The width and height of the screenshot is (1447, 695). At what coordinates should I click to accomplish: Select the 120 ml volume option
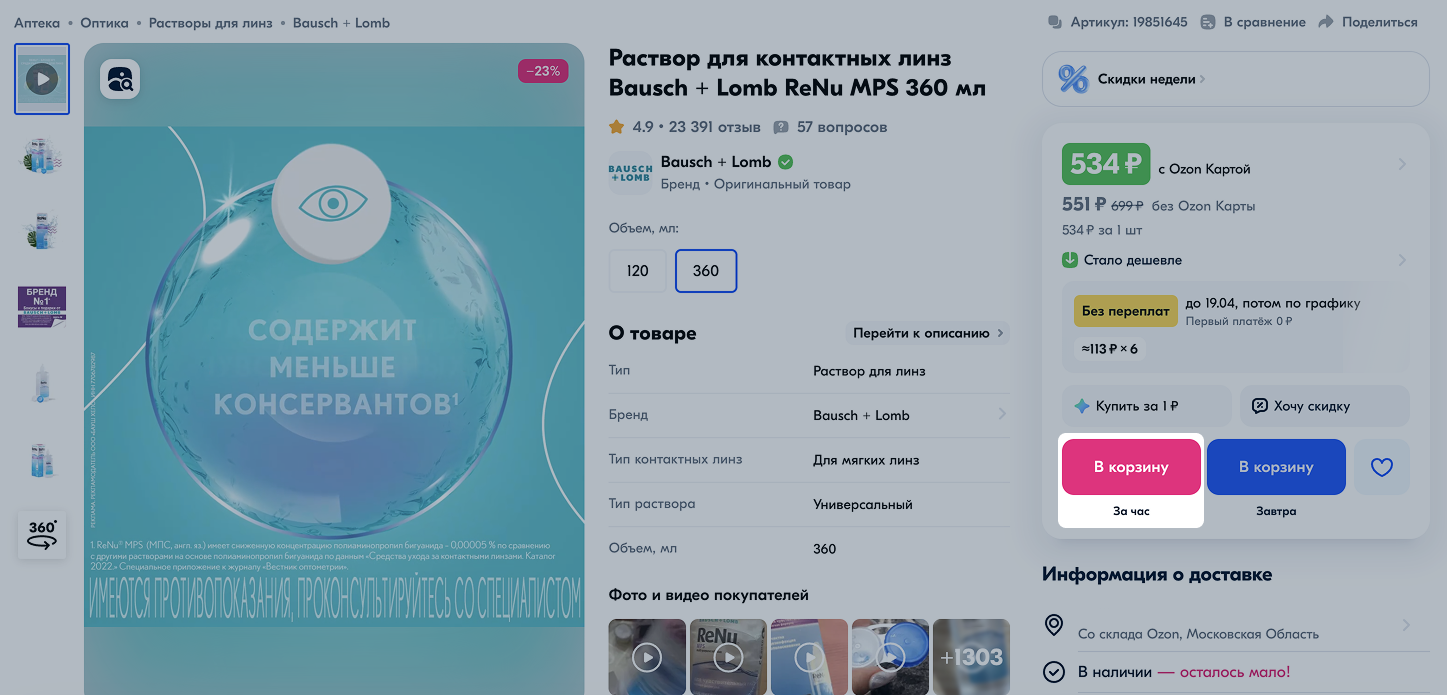coord(637,271)
